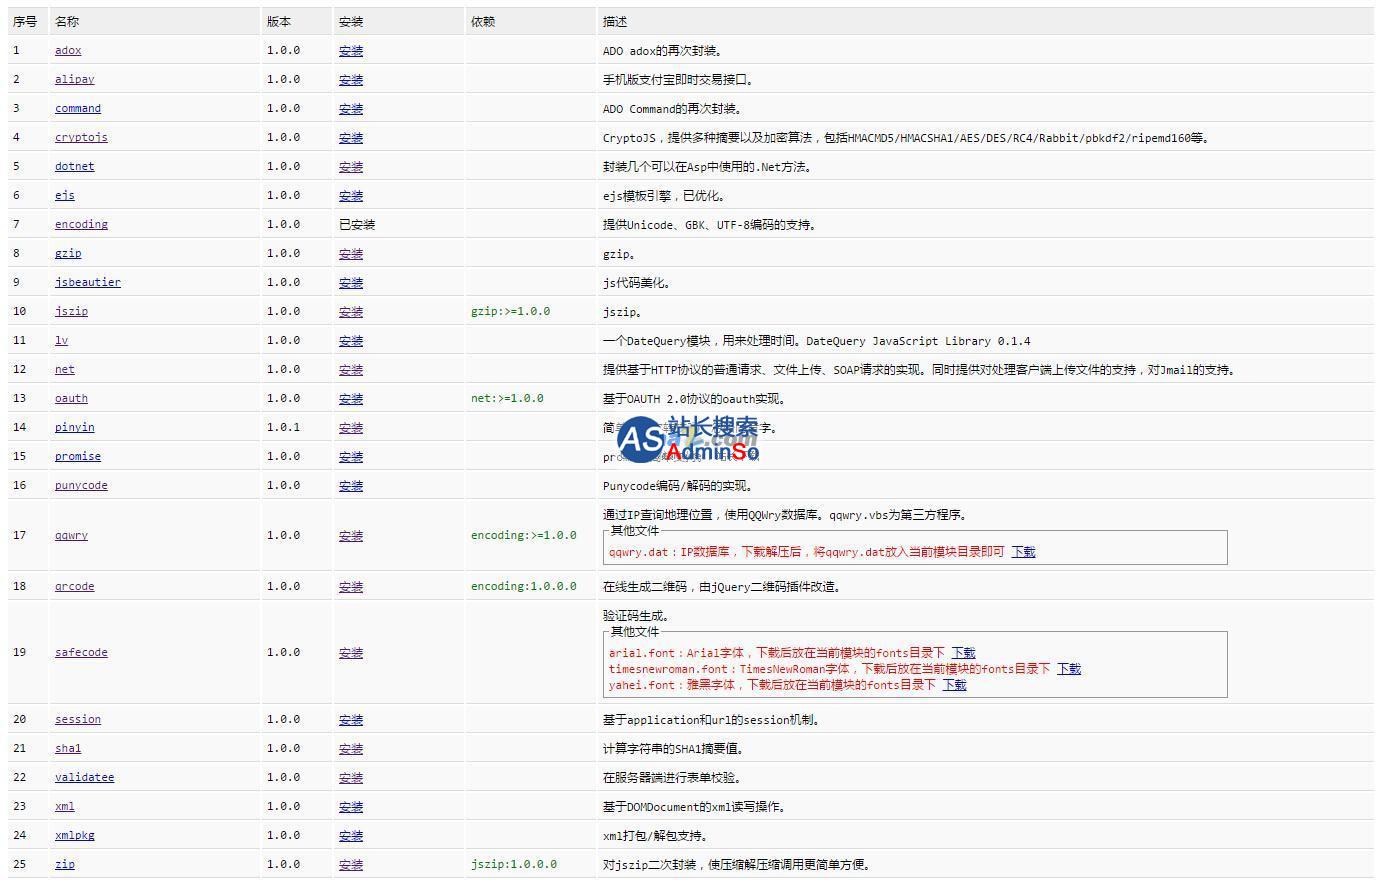Open the gzip module link
The image size is (1382, 885).
[68, 253]
